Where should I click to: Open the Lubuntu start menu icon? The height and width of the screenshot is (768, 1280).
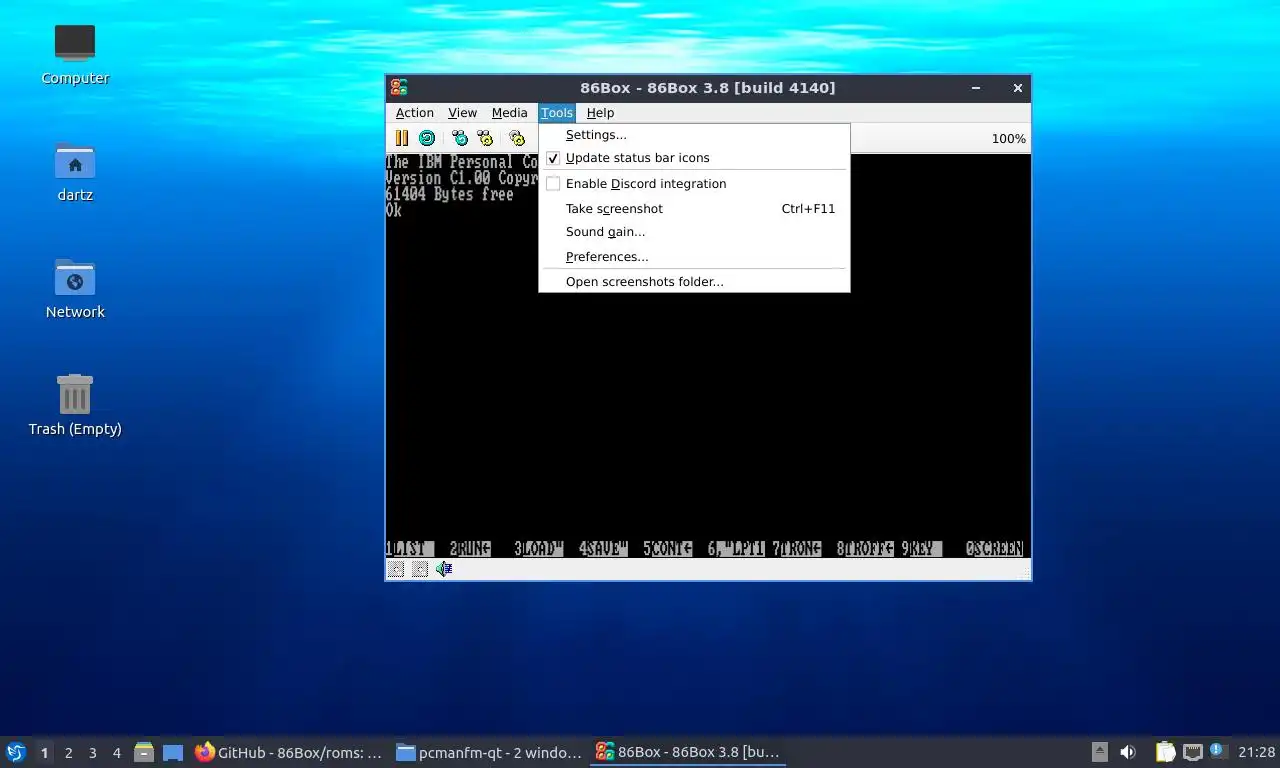[15, 752]
